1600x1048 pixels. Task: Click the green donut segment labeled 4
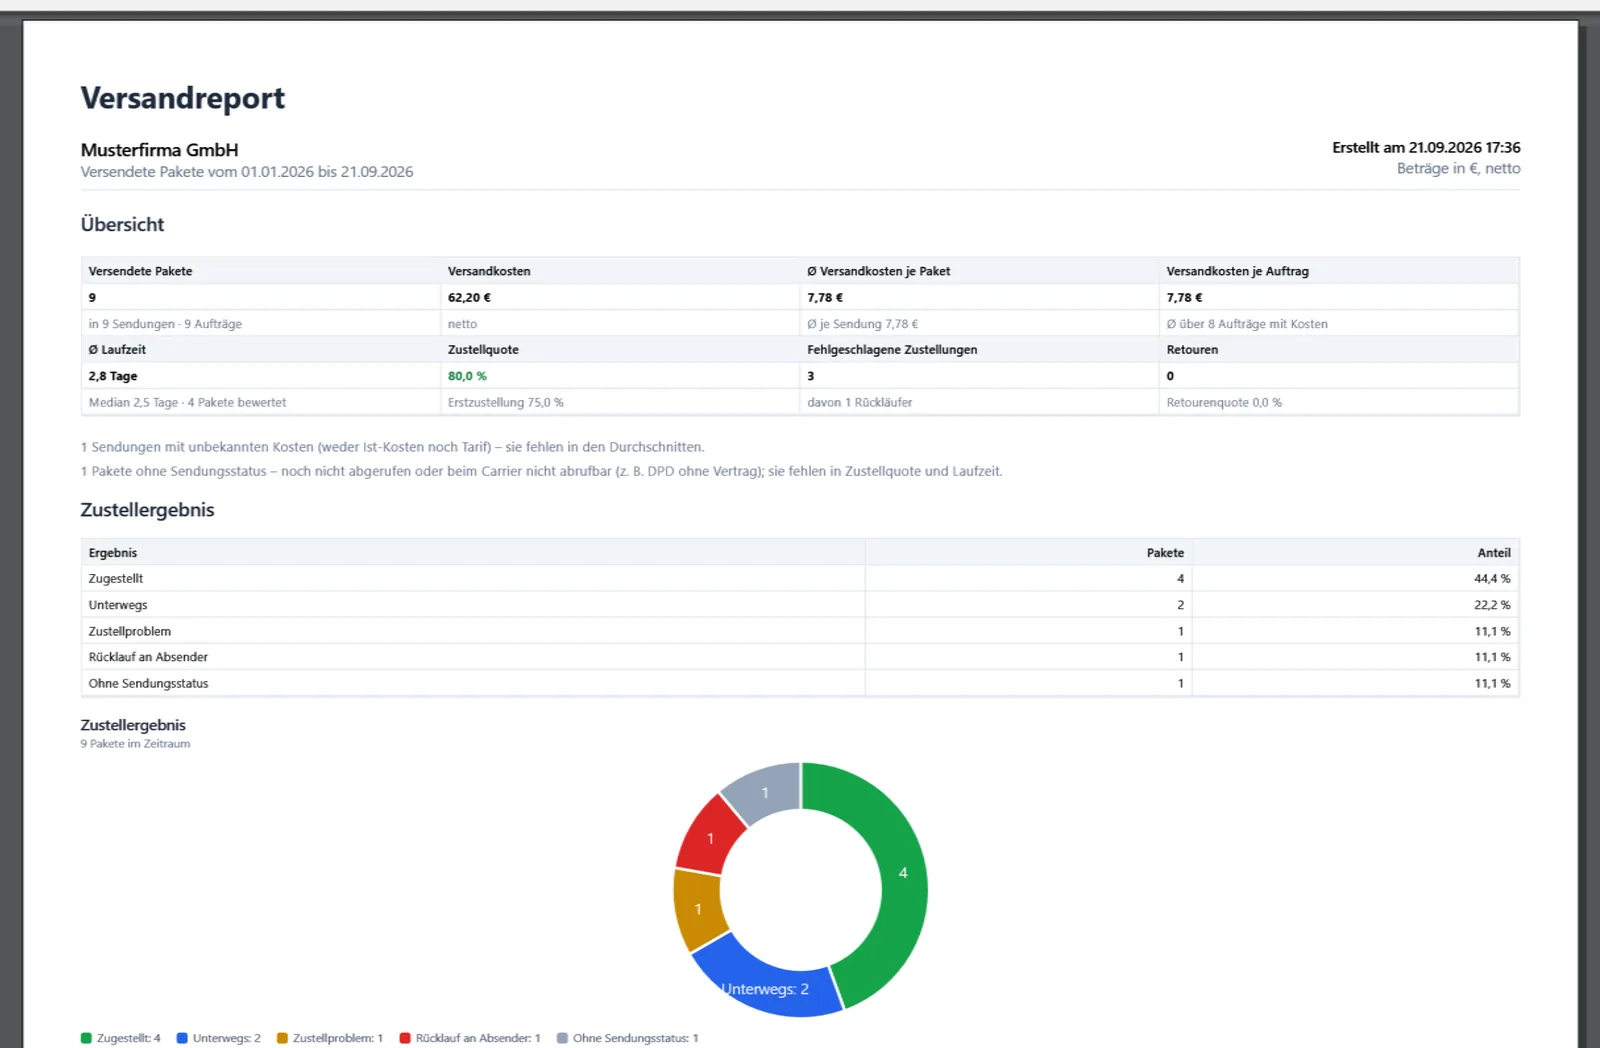click(x=903, y=873)
